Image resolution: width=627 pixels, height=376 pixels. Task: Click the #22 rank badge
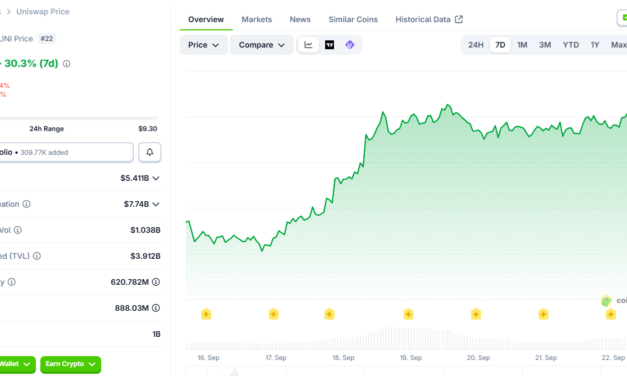click(x=47, y=39)
